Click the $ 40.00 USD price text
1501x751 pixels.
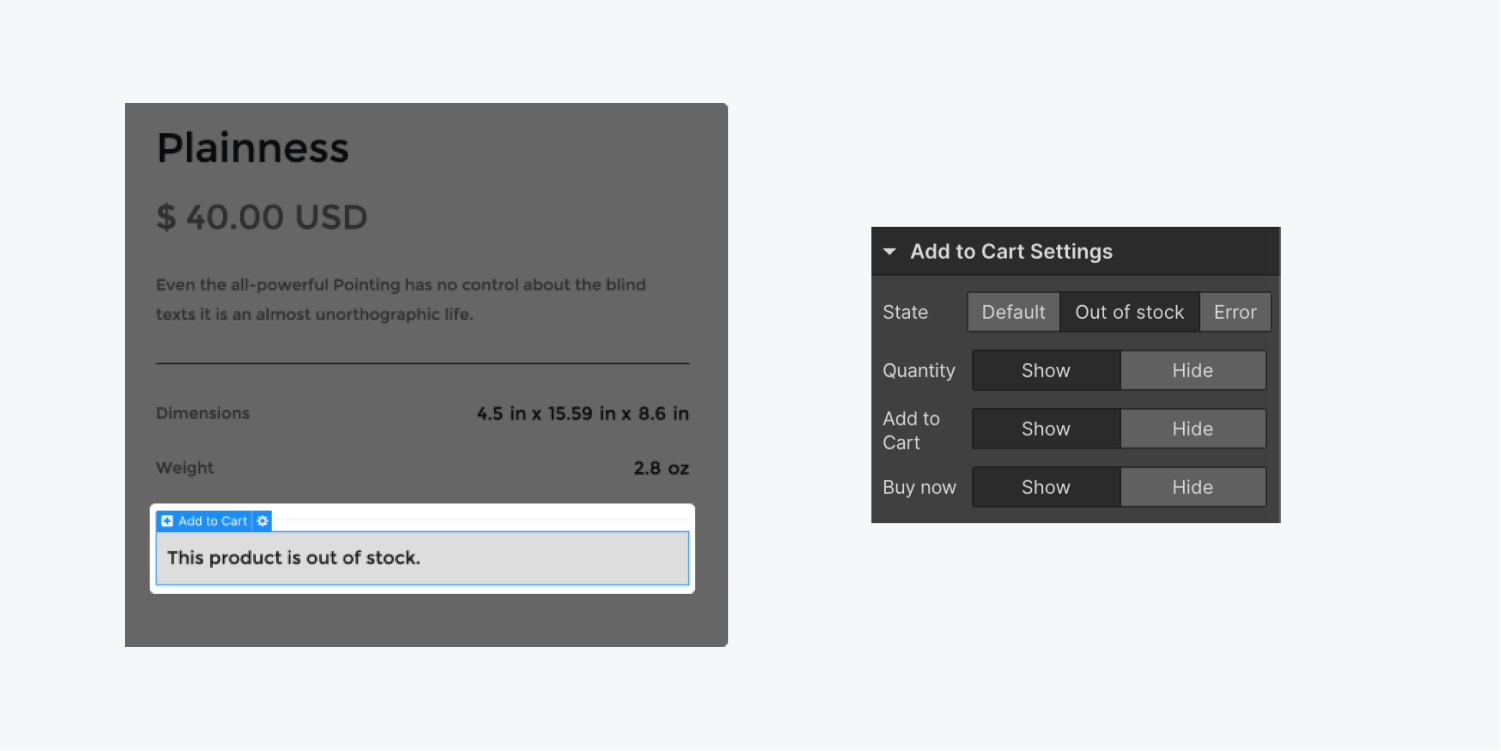click(x=262, y=217)
